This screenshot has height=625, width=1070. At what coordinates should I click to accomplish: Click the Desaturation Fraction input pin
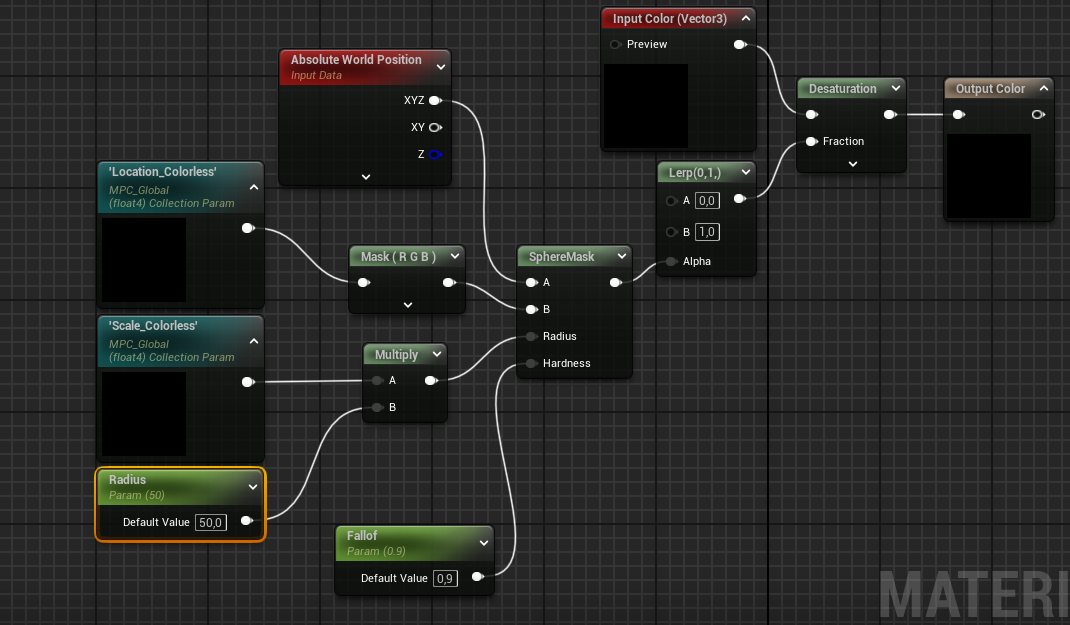(x=812, y=141)
